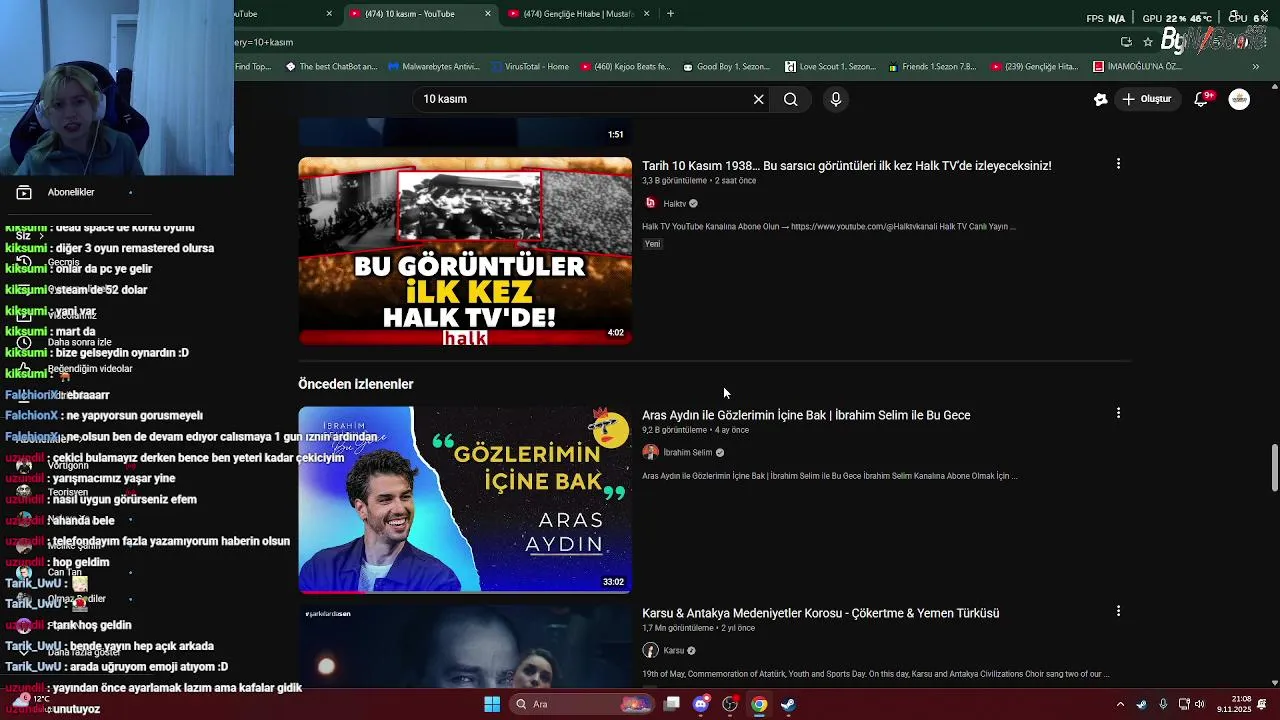
Task: Click the webcam overlay in the corner
Action: click(x=117, y=88)
